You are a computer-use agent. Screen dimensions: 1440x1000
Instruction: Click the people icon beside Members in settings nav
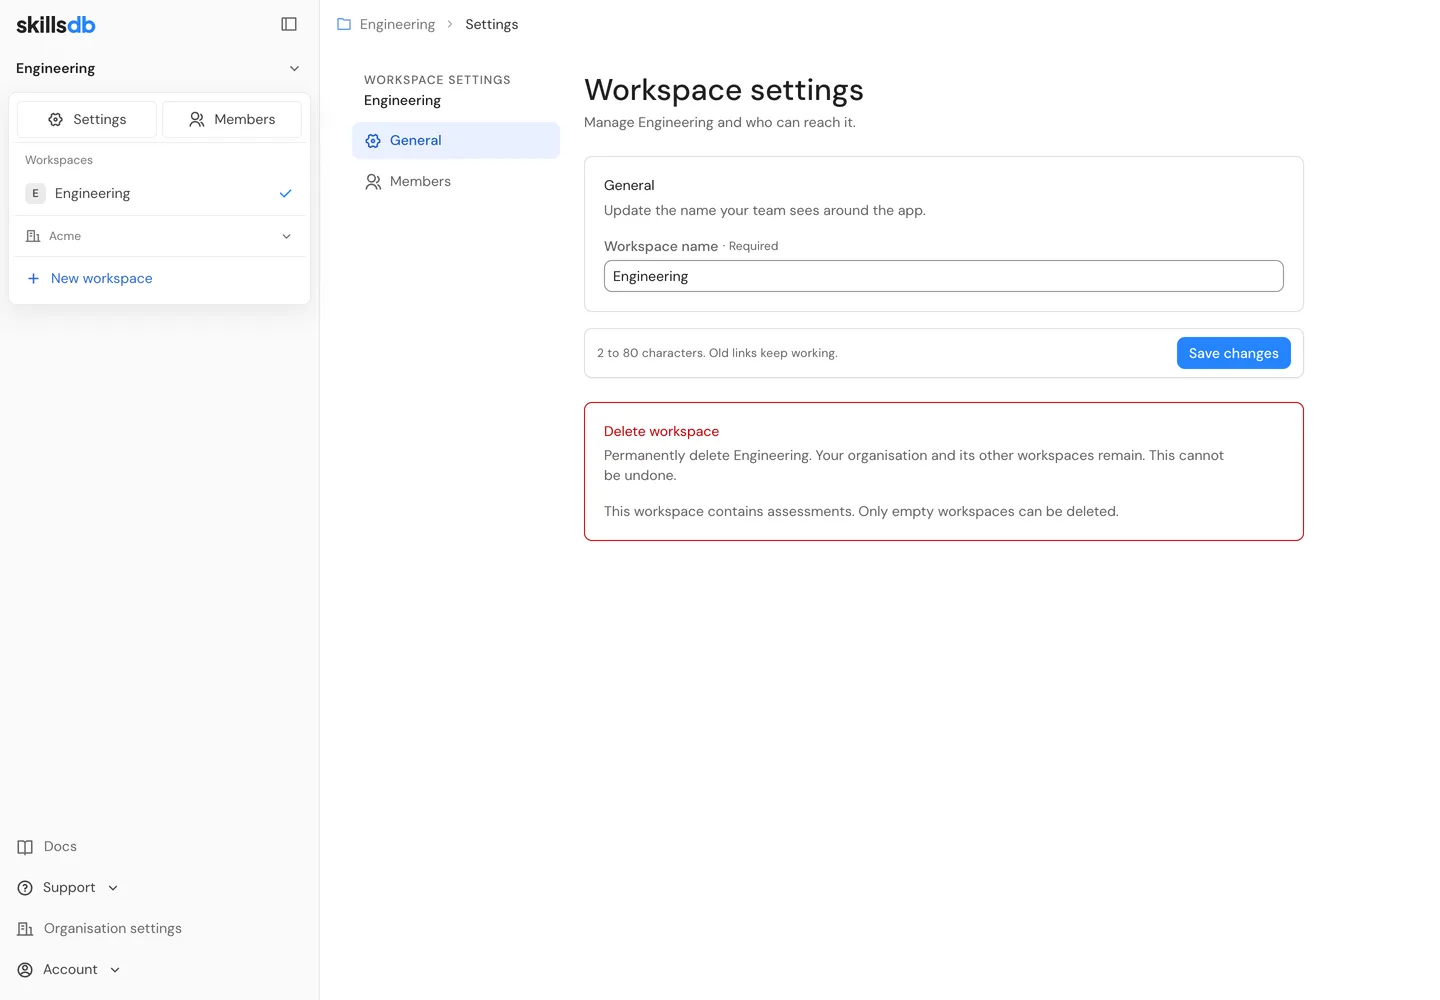pos(373,182)
